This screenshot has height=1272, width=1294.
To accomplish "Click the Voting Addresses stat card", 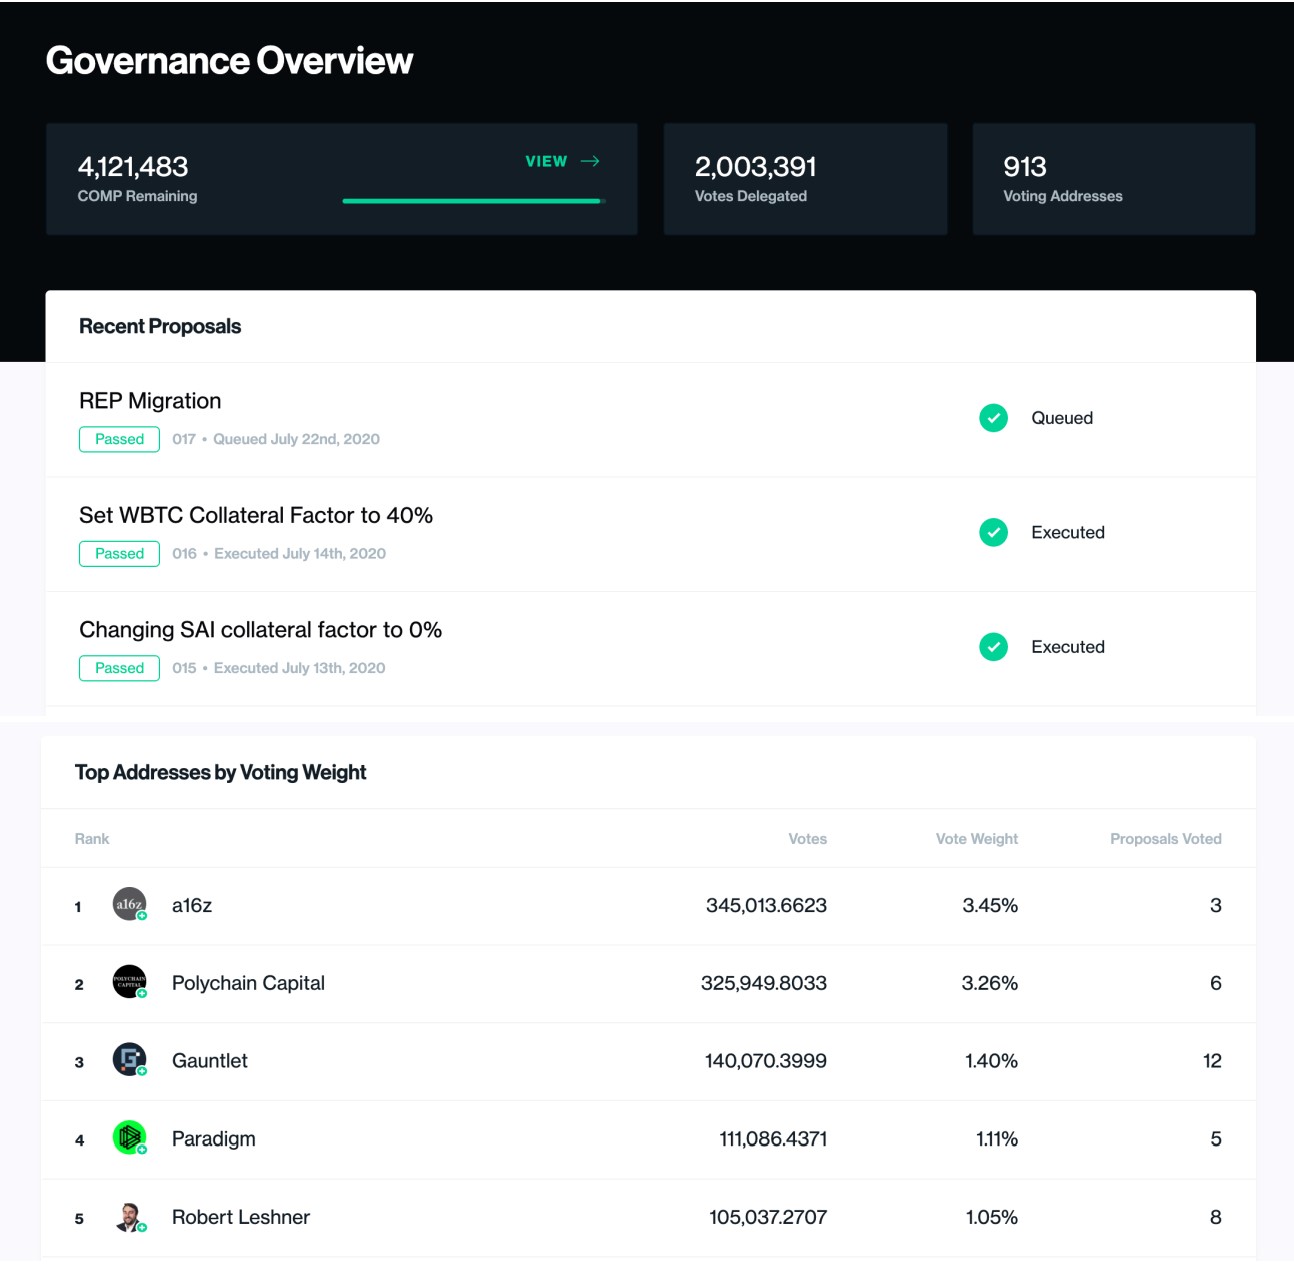I will [x=1113, y=179].
